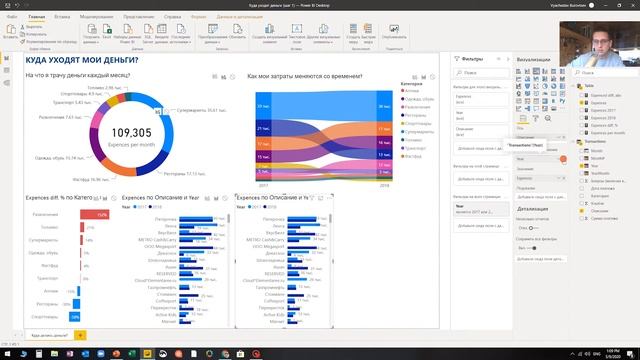Open focus mode on selected bar chart
The image size is (640, 360).
(x=321, y=198)
